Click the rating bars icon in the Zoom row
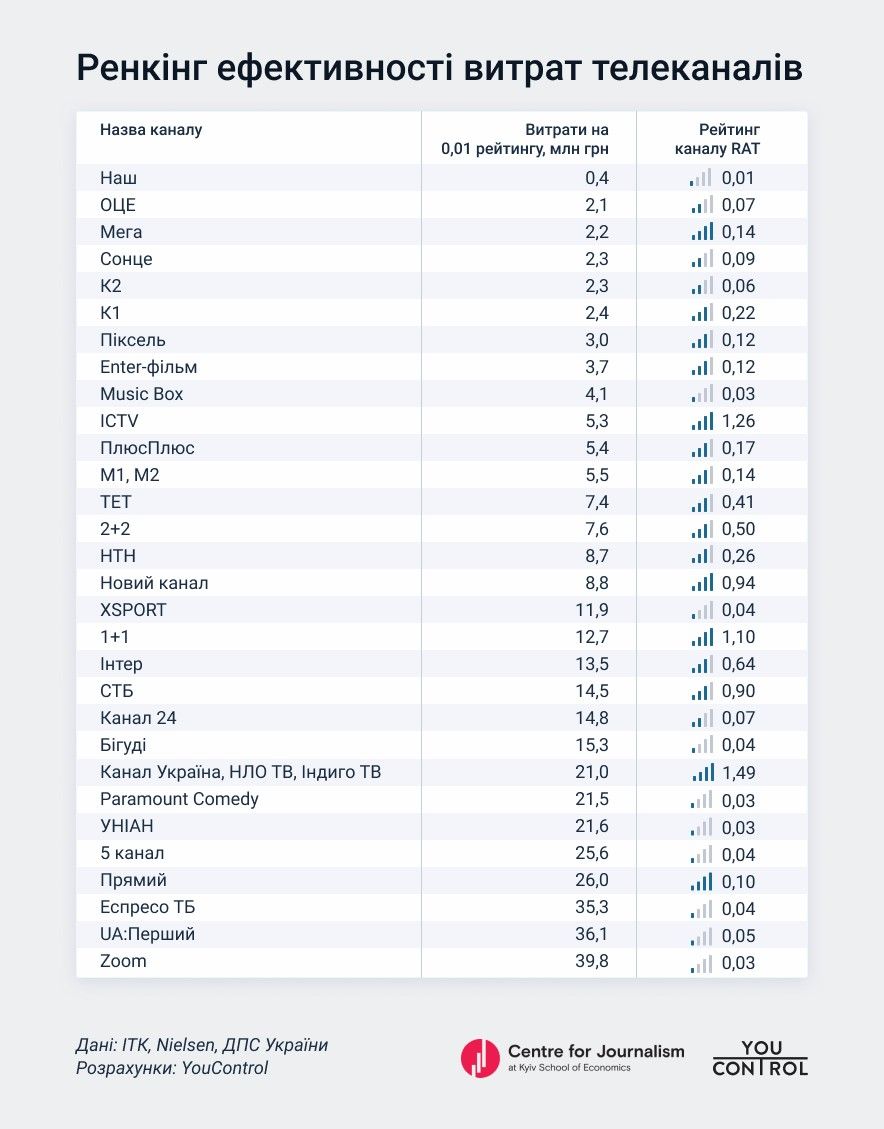This screenshot has height=1129, width=884. point(701,963)
